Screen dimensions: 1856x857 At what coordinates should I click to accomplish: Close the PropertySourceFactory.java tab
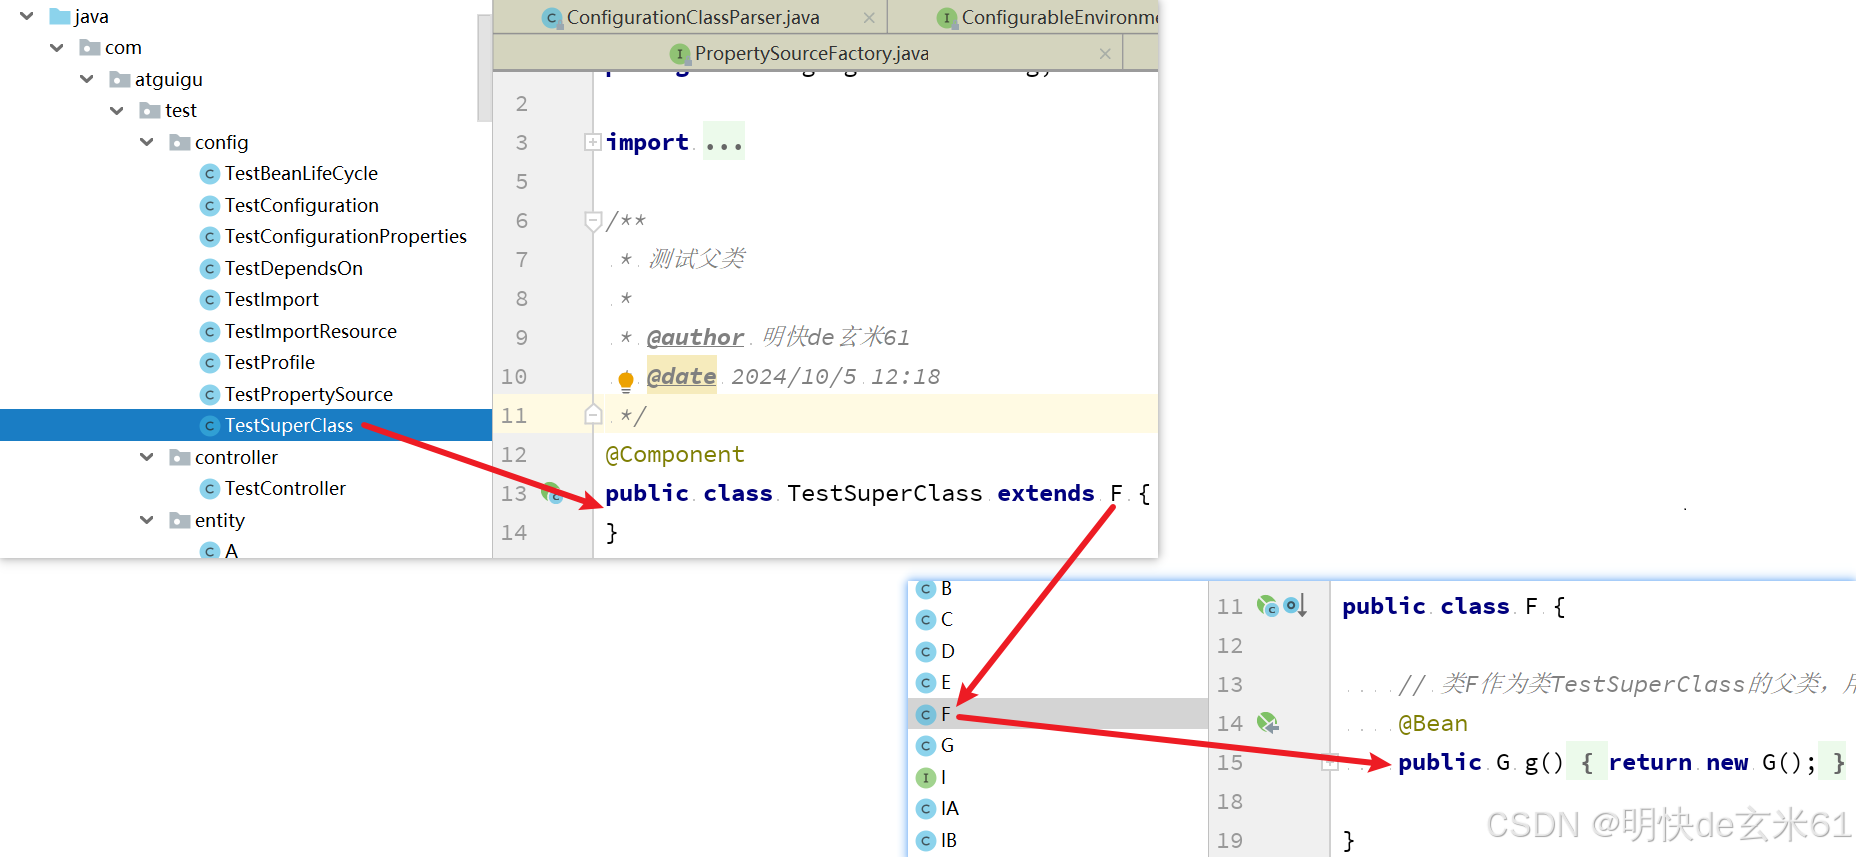coord(1105,53)
